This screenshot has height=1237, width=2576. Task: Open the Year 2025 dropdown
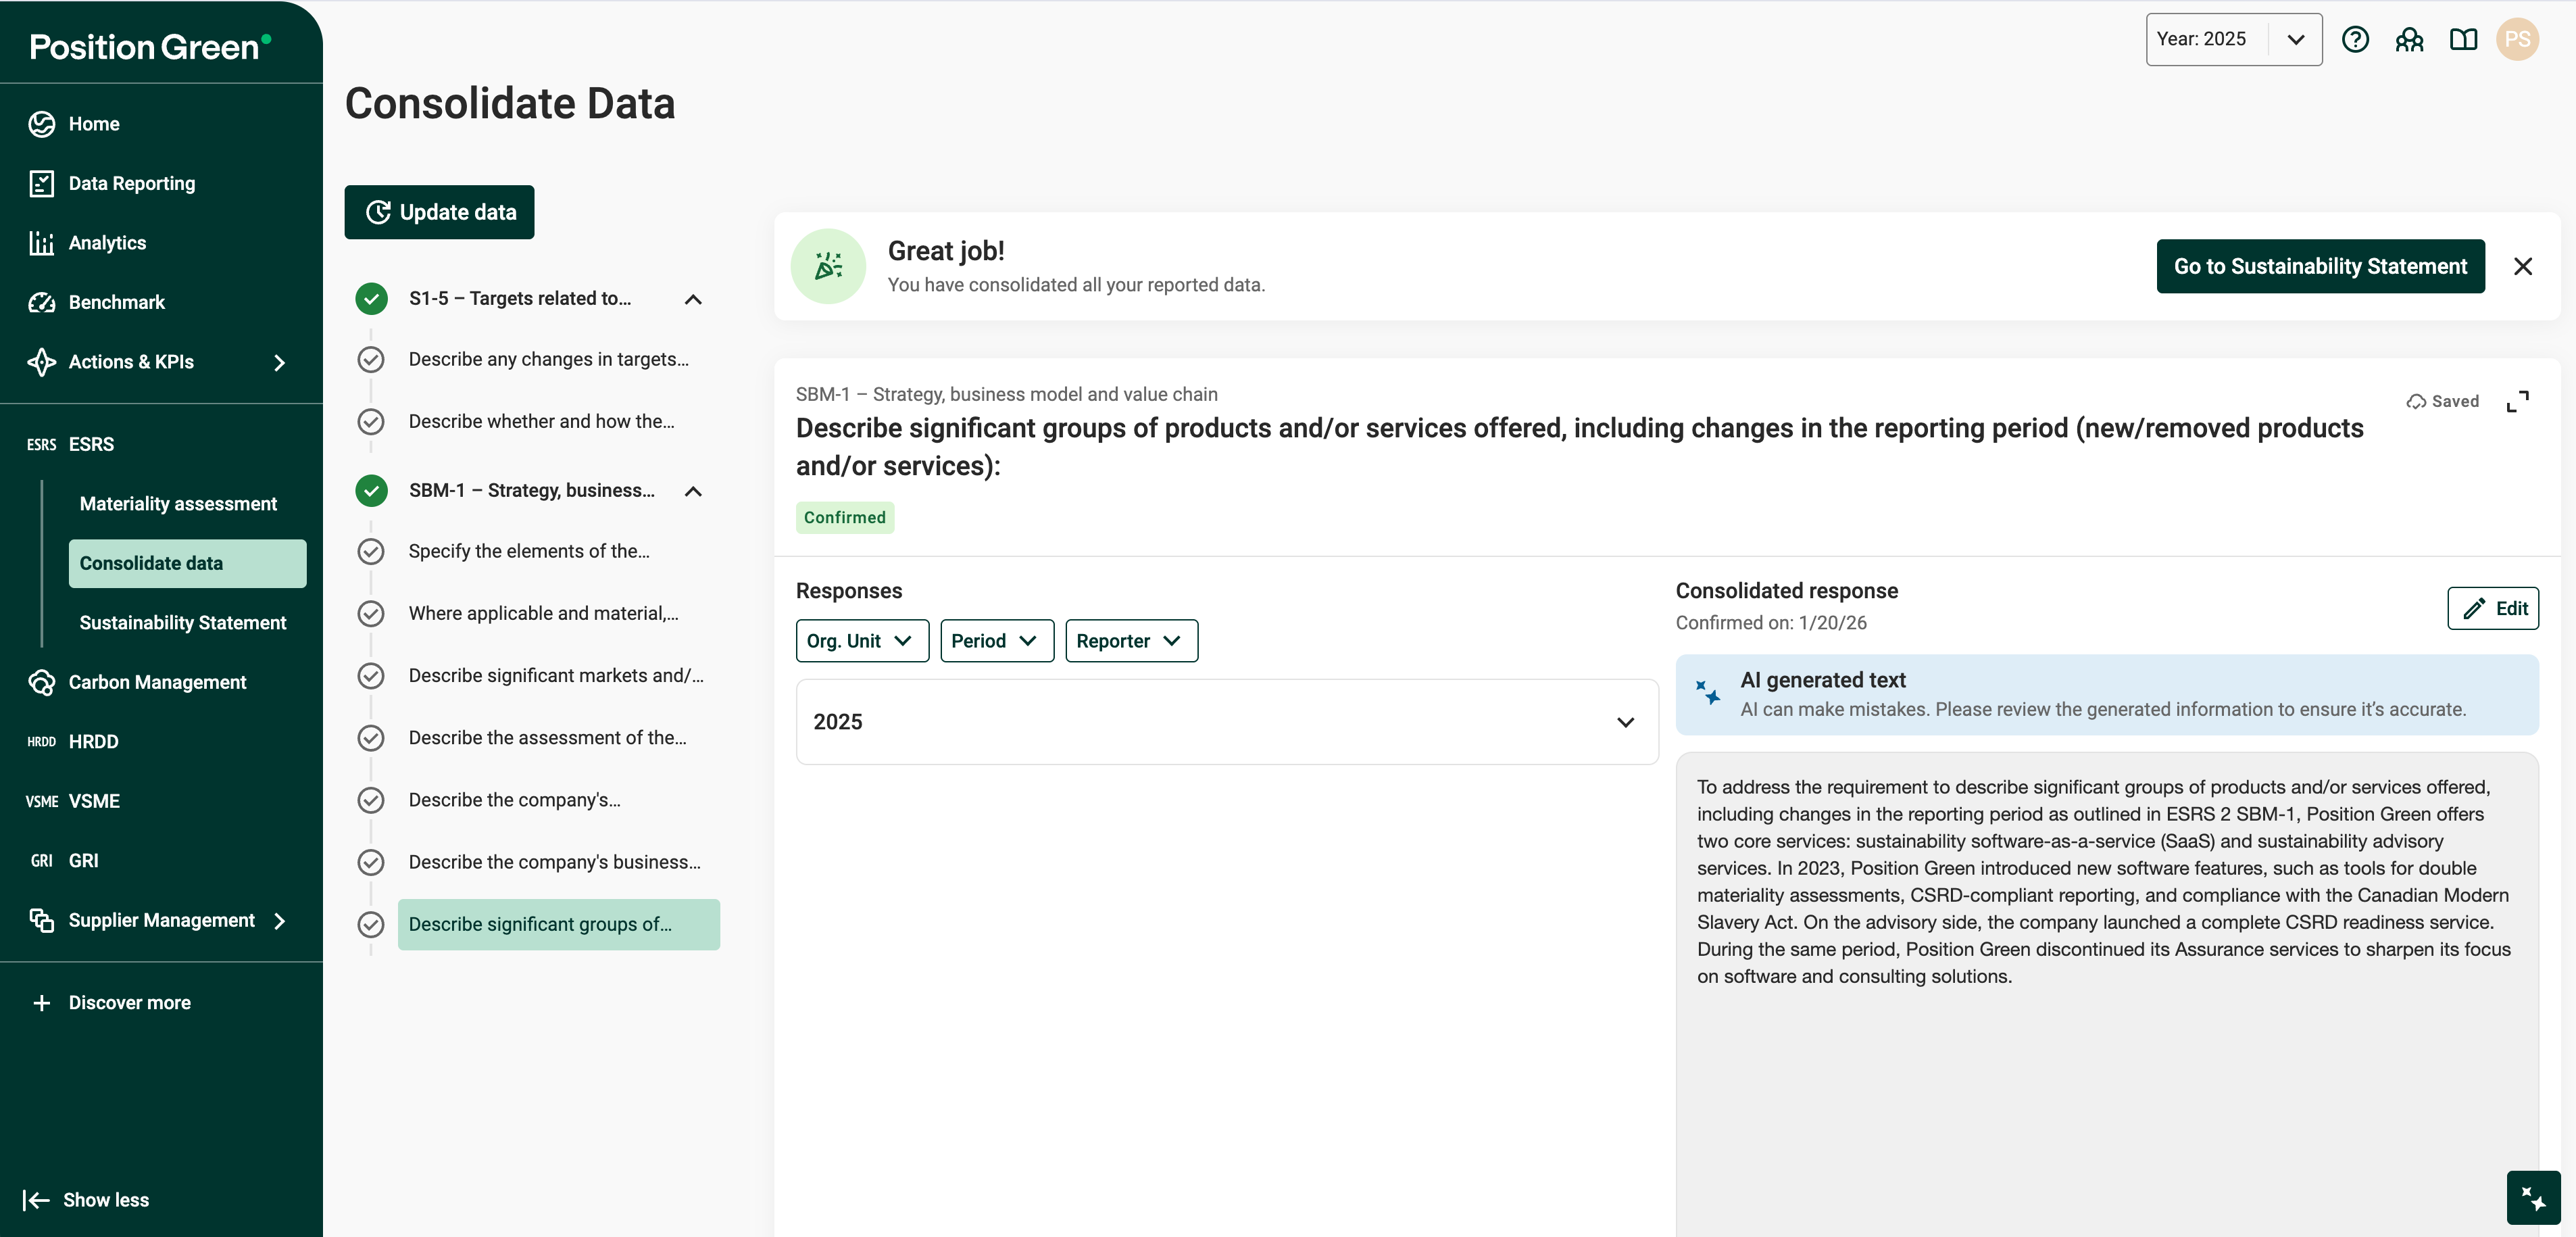point(2233,39)
